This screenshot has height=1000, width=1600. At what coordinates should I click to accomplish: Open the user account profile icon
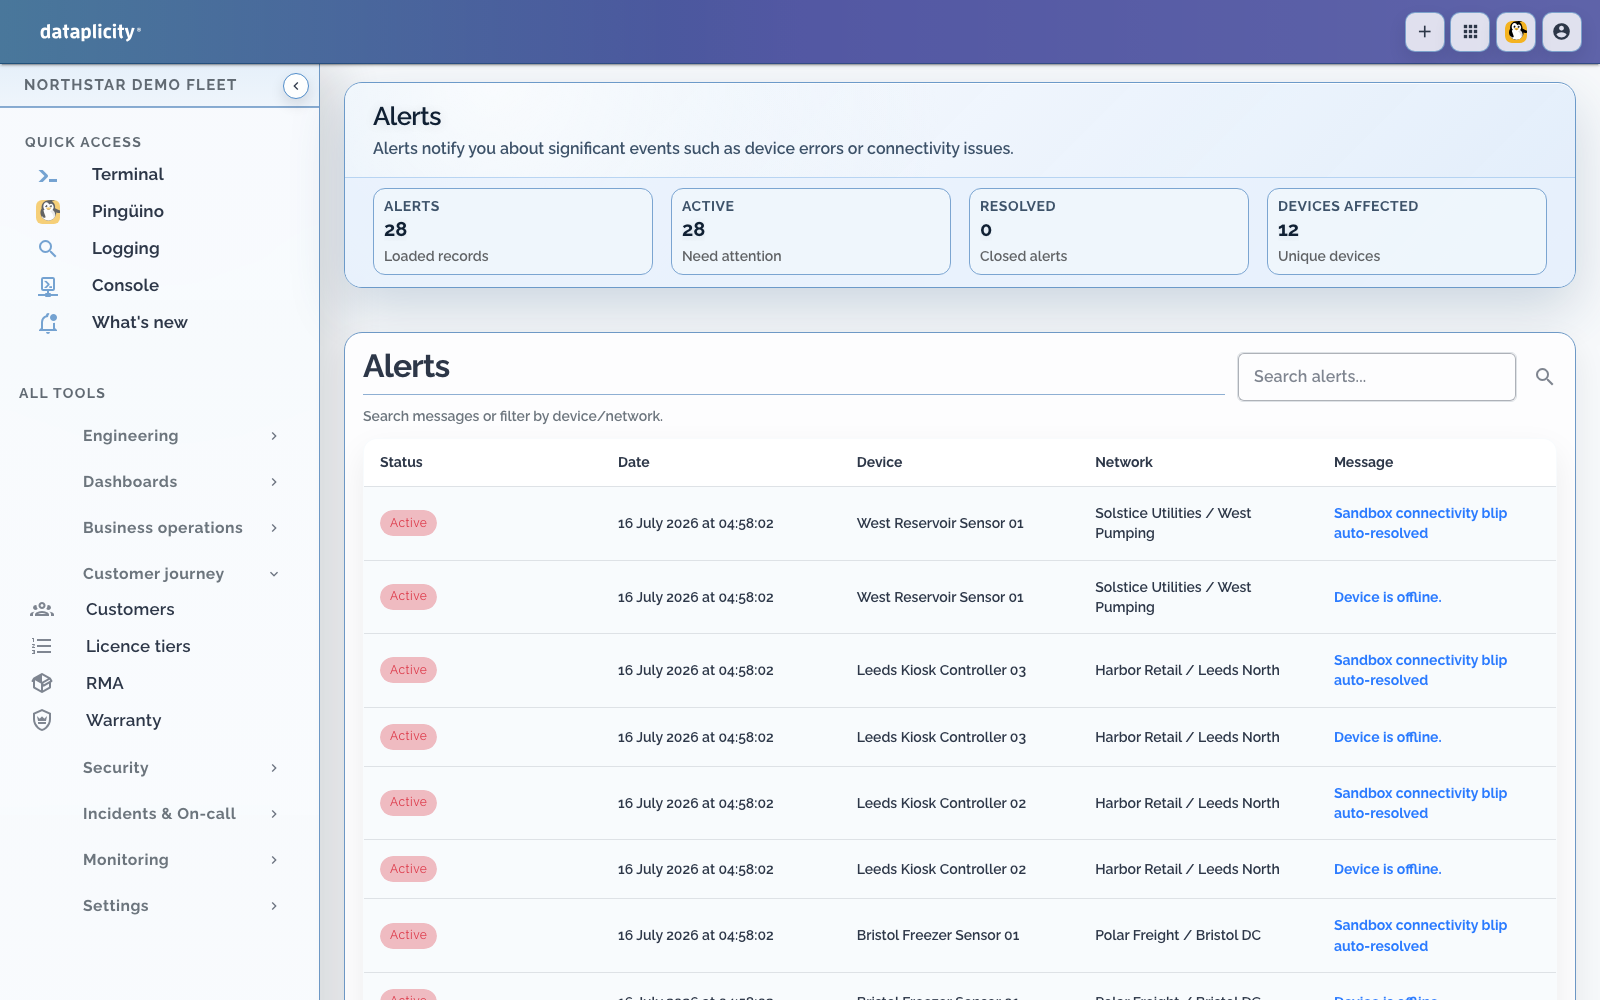pyautogui.click(x=1562, y=32)
